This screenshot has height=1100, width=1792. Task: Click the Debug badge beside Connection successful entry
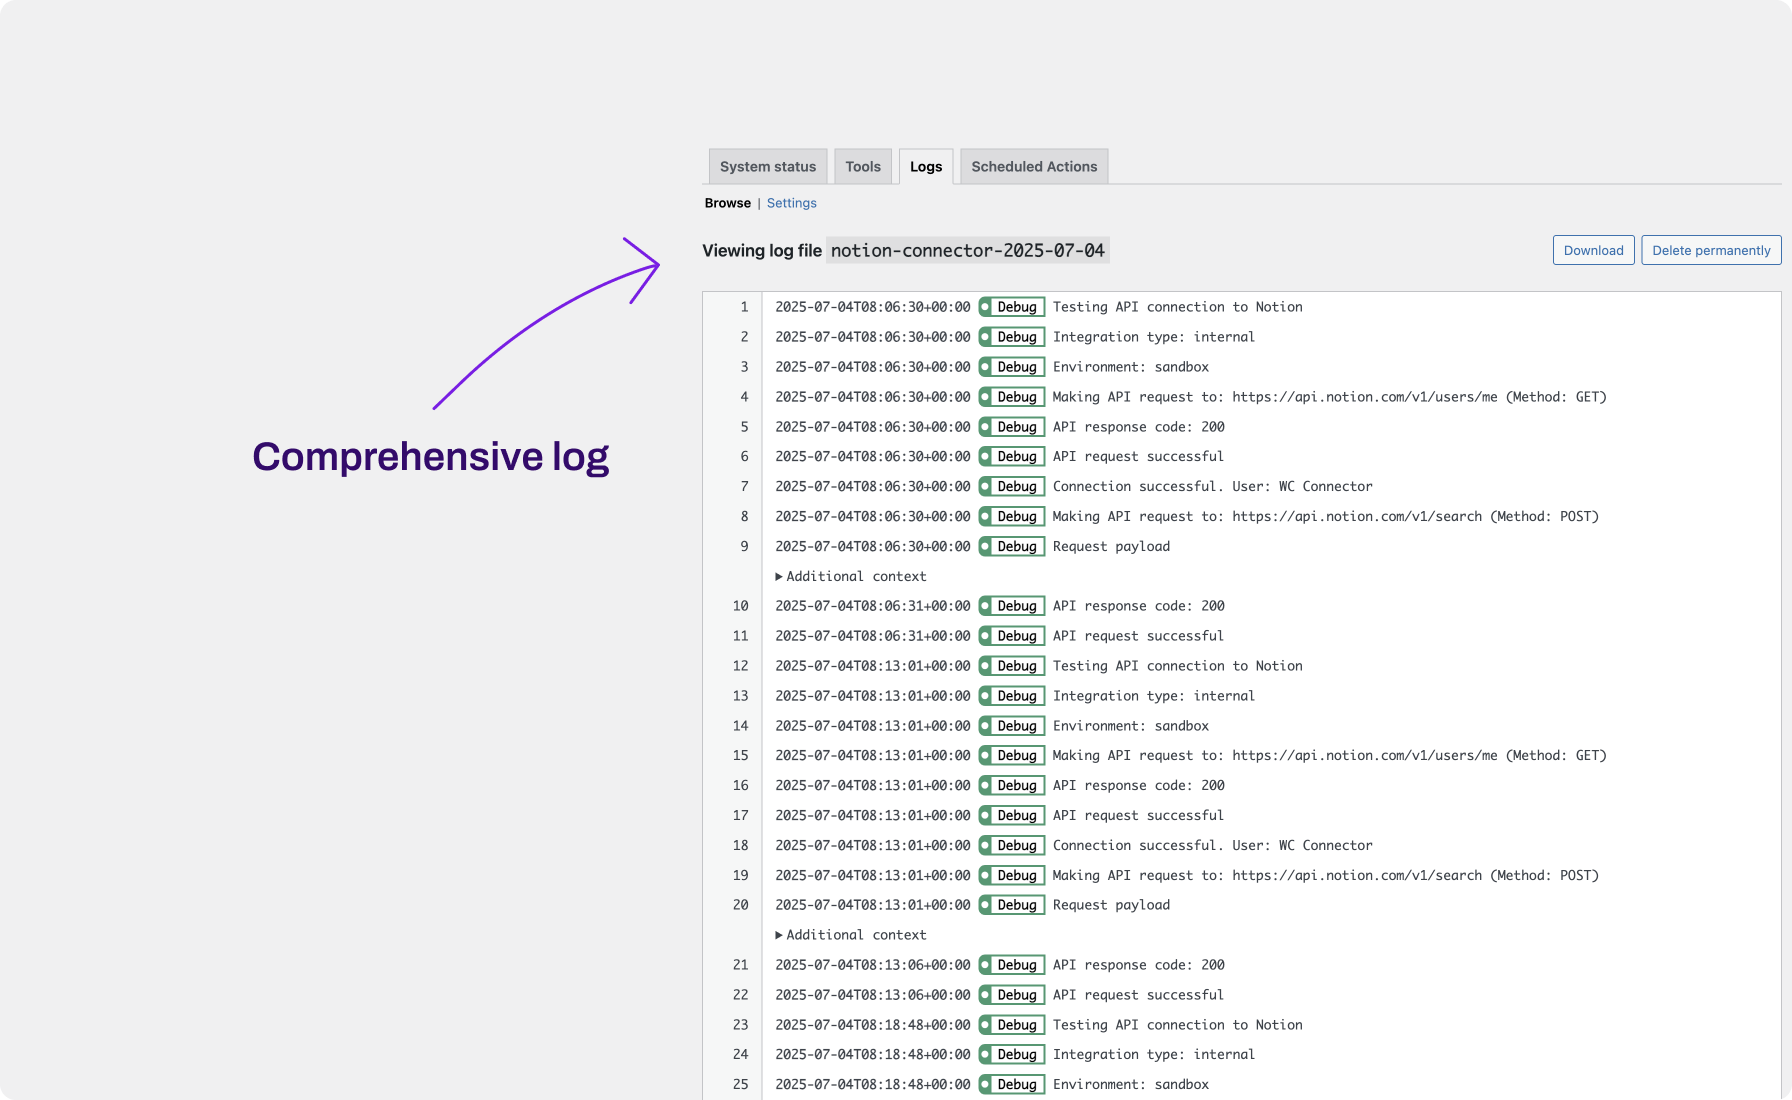[1012, 486]
